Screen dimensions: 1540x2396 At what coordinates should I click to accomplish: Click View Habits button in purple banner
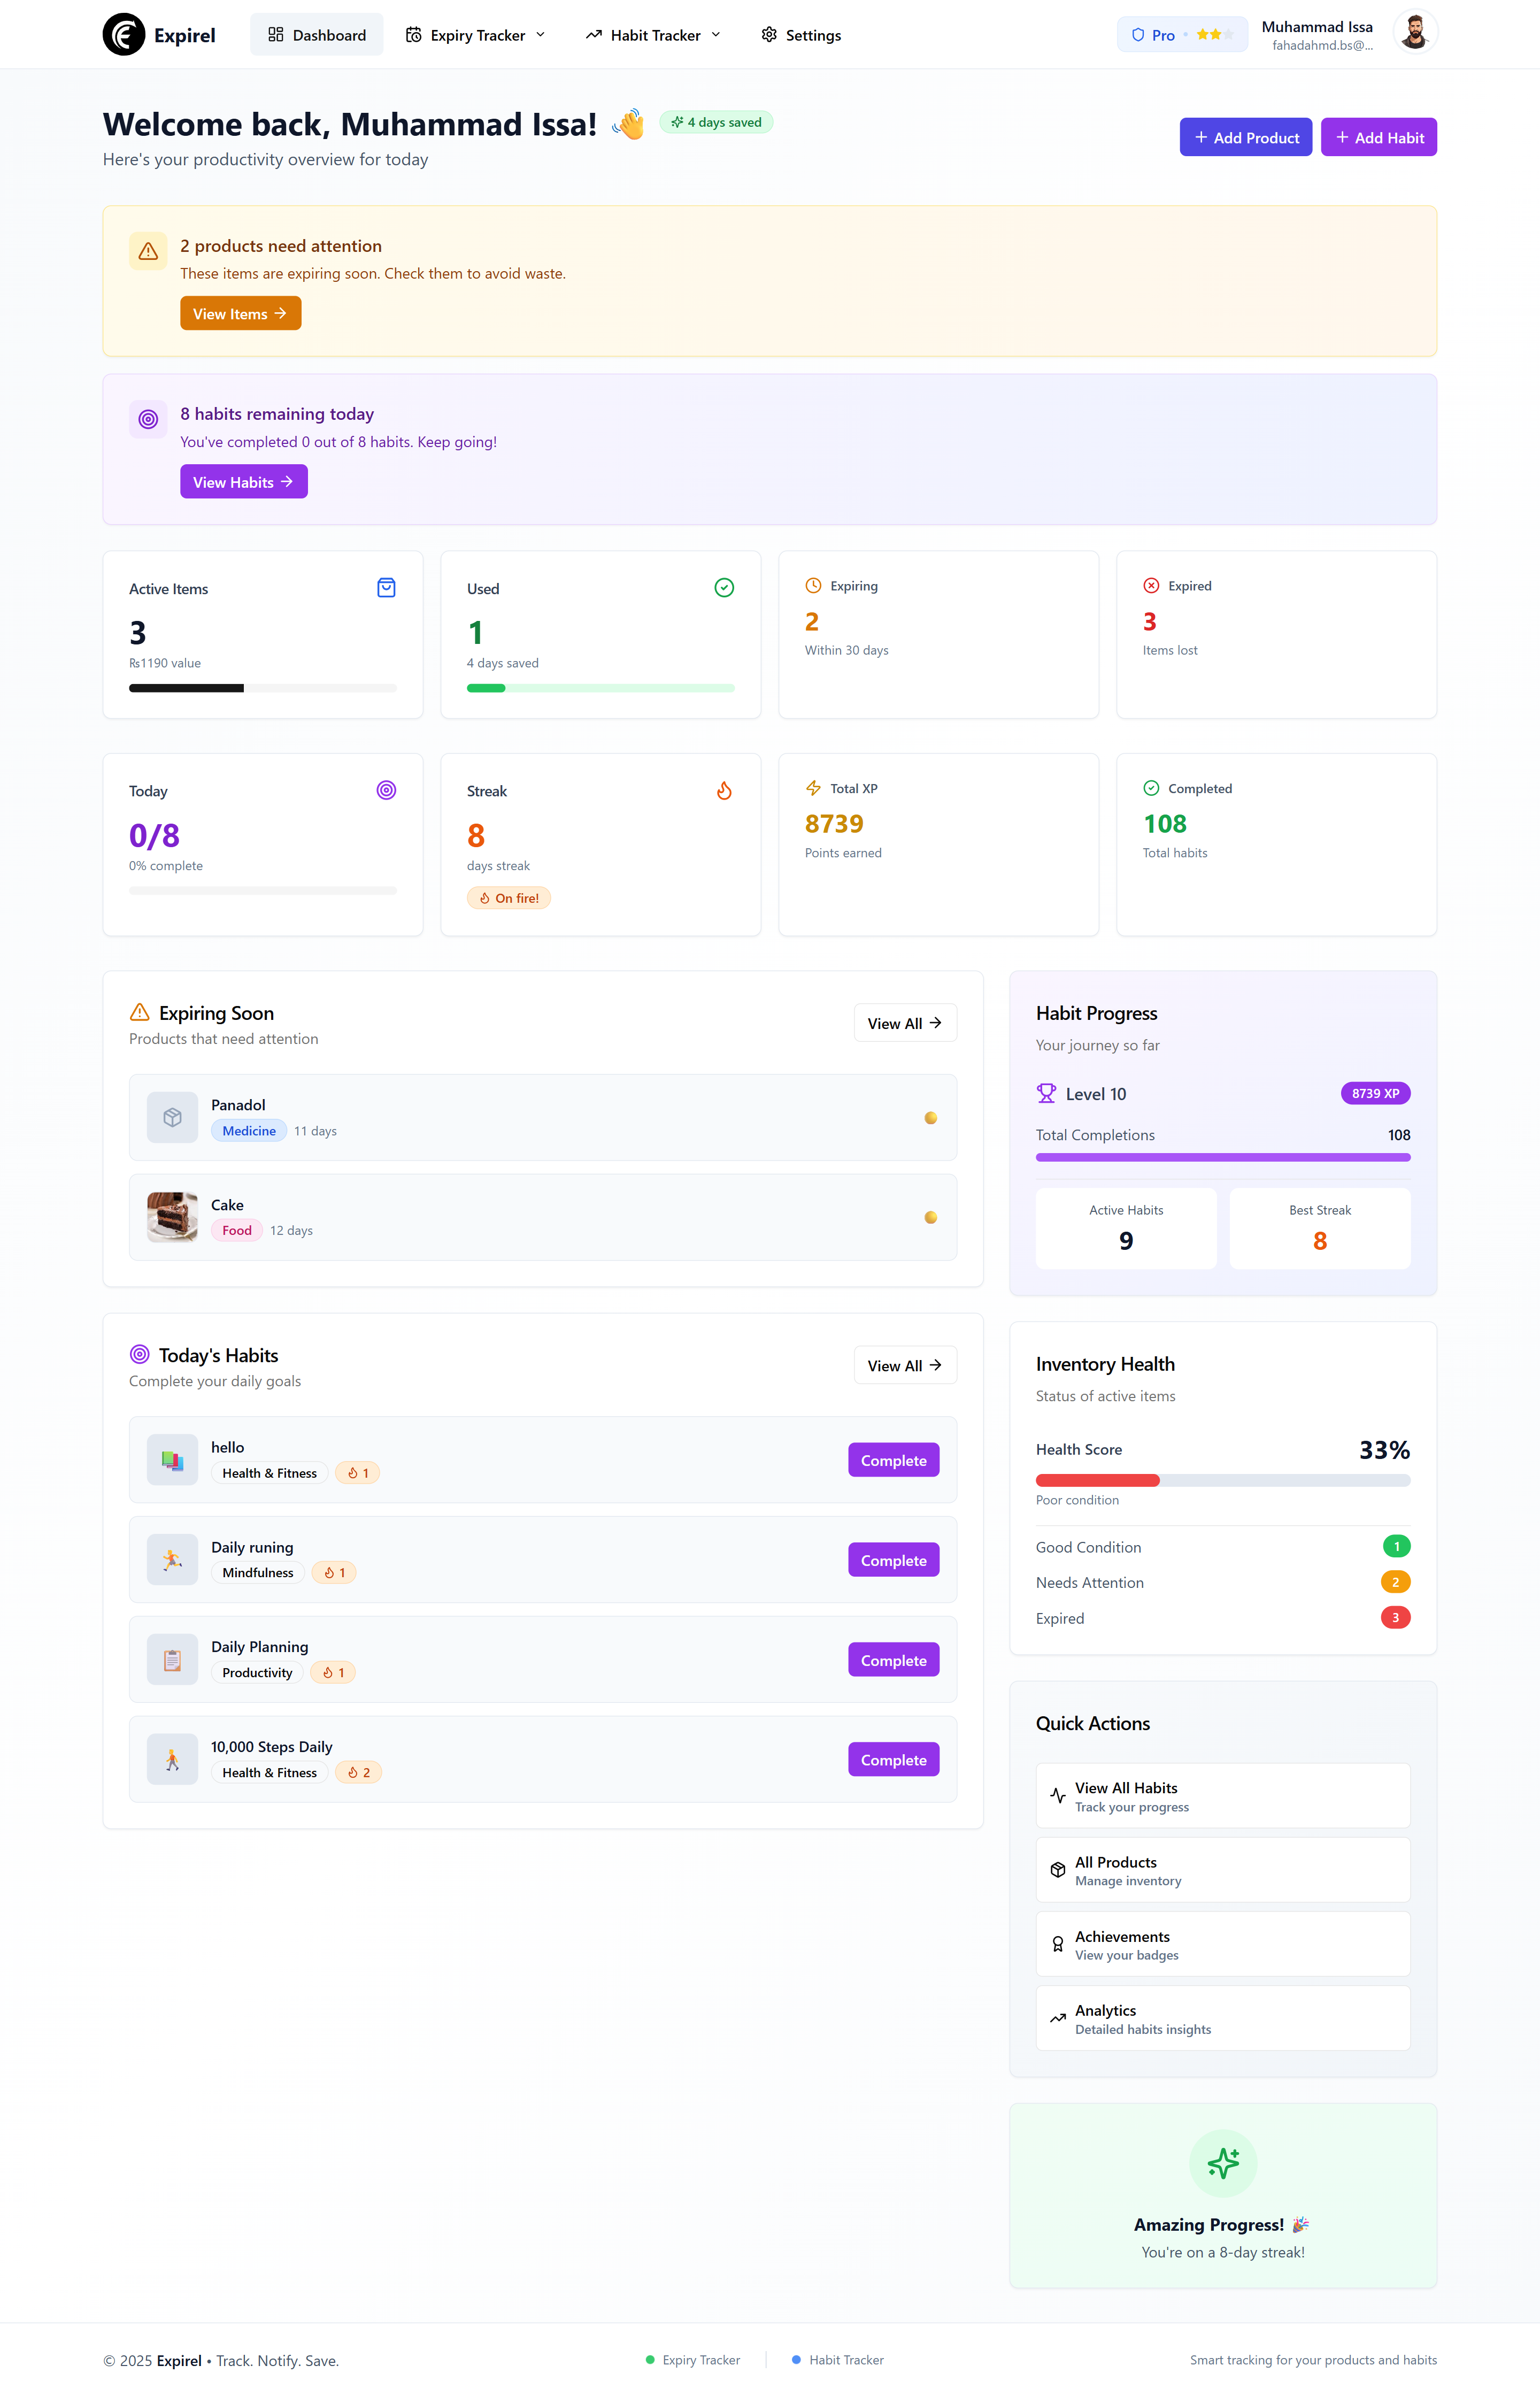(x=243, y=482)
